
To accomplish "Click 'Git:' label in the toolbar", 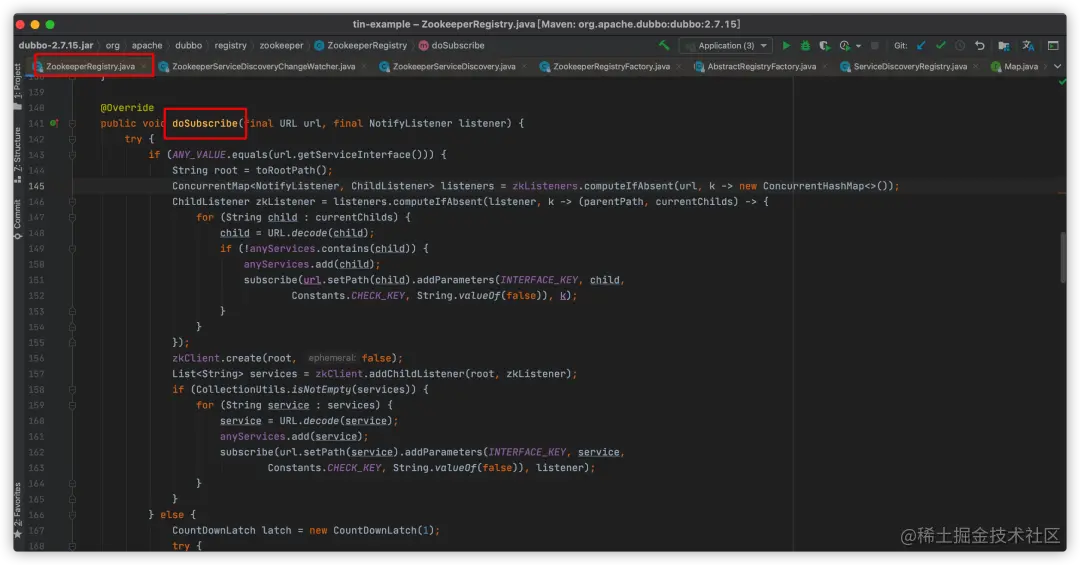I will point(900,45).
